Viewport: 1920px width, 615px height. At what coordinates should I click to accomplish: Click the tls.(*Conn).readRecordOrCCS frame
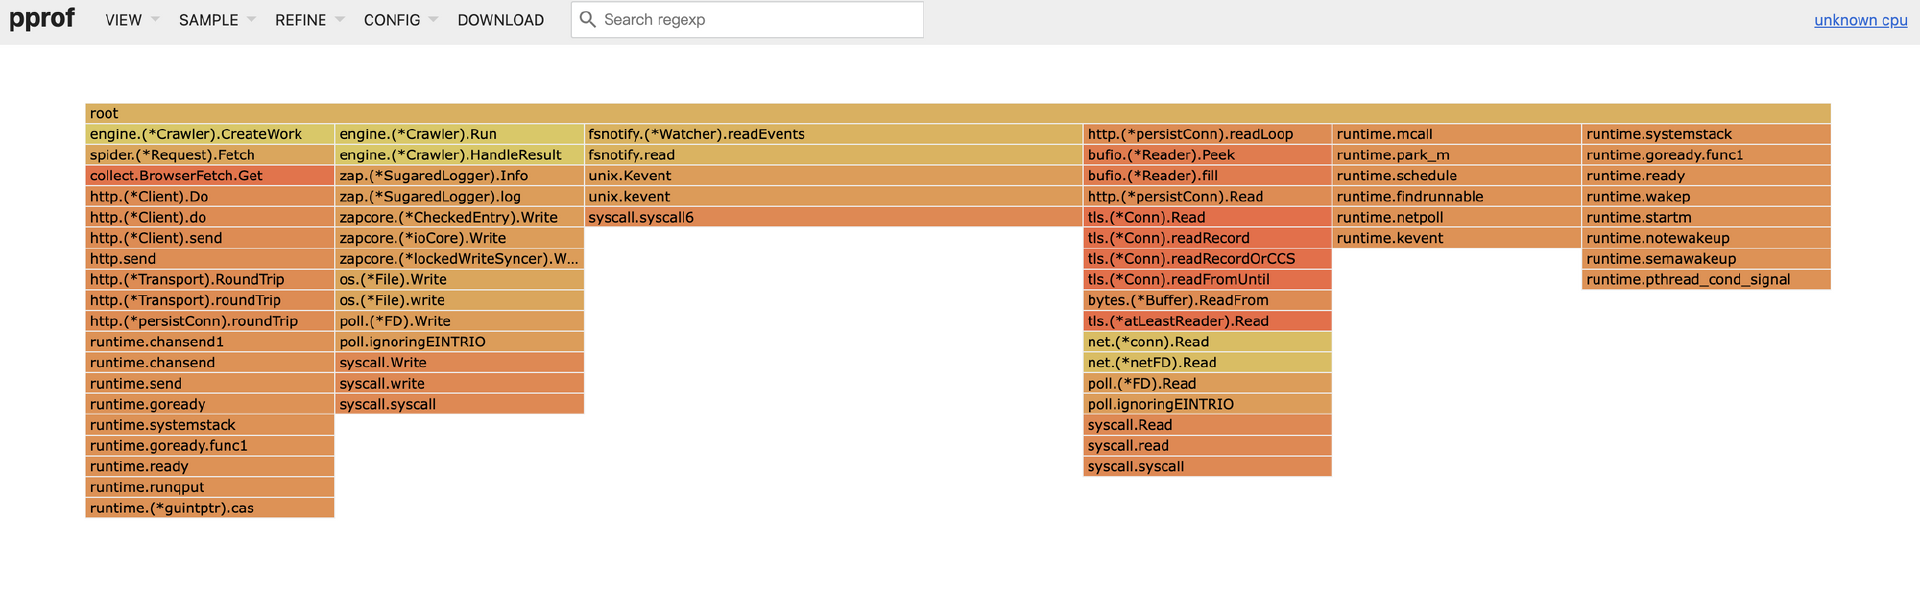(1206, 259)
